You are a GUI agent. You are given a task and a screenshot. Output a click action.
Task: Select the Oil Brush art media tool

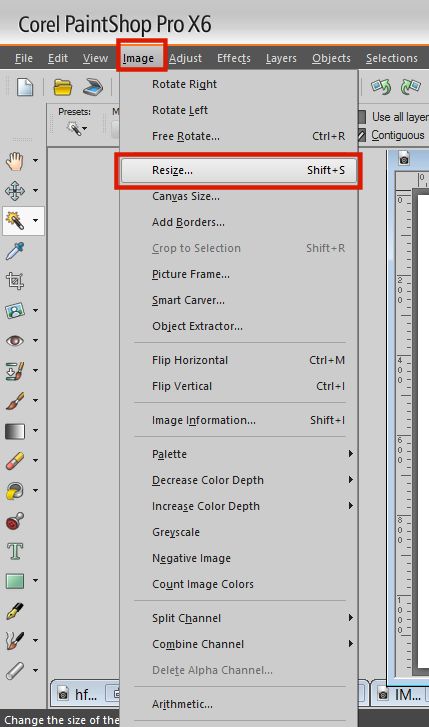click(x=15, y=641)
